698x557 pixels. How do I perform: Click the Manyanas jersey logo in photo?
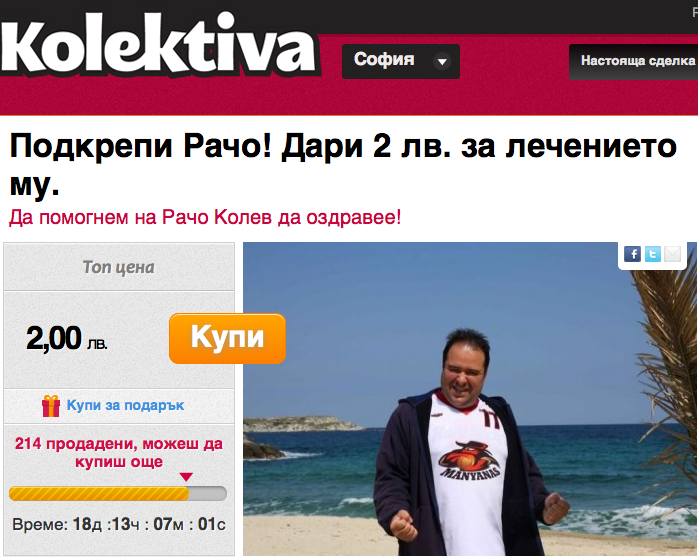click(x=470, y=461)
